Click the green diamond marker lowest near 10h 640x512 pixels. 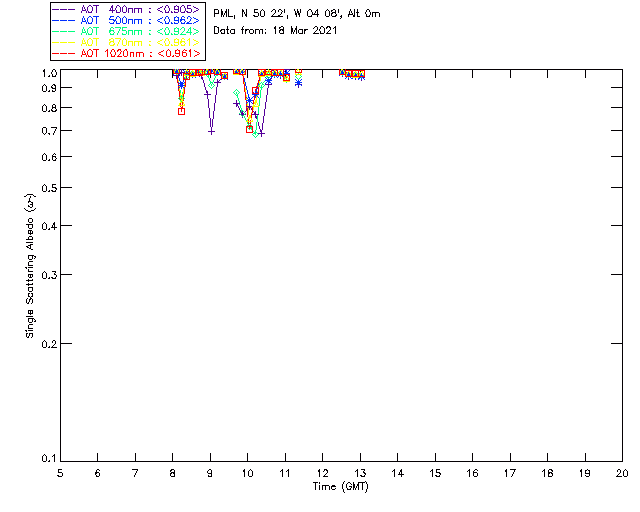pyautogui.click(x=256, y=134)
